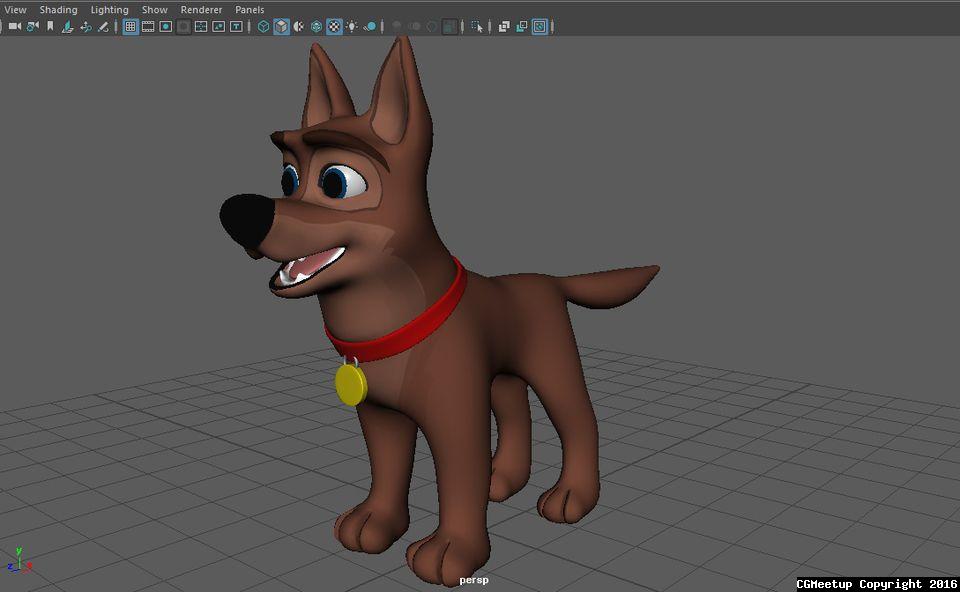Open the Grease Pencil tool

(x=103, y=26)
